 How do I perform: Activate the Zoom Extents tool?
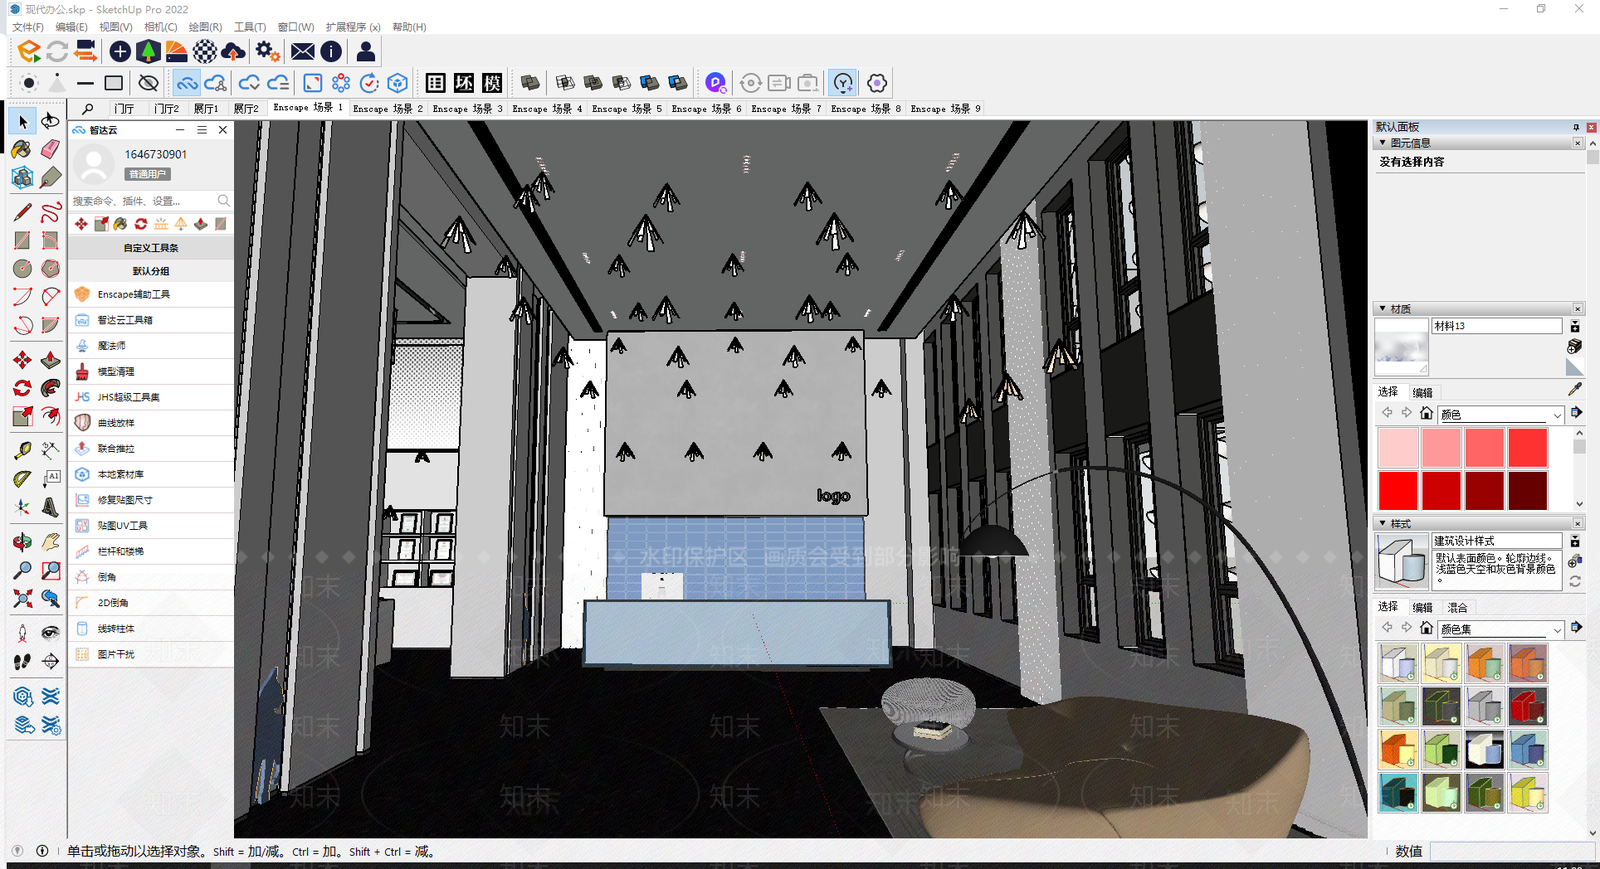pos(22,599)
